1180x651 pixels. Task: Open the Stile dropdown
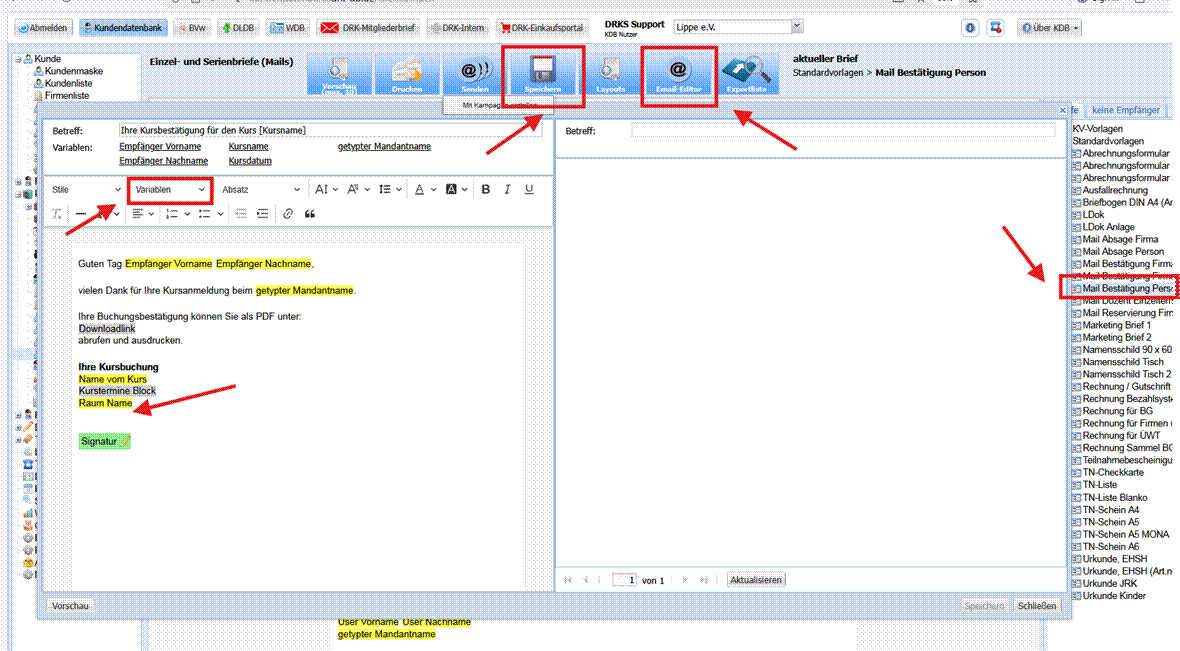click(86, 189)
